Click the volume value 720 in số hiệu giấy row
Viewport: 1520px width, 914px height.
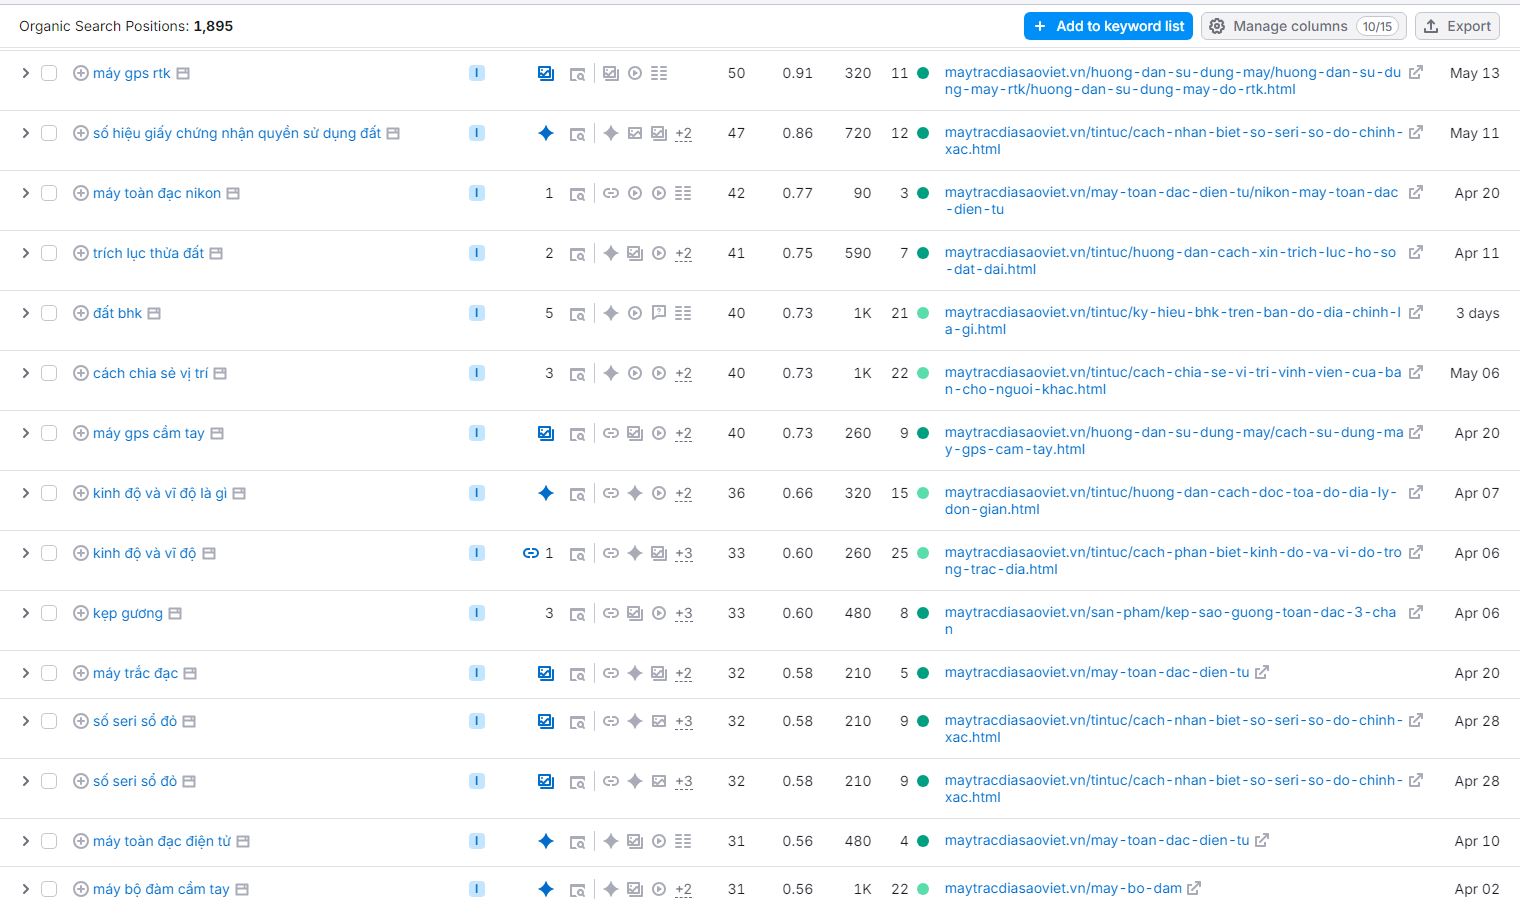(858, 133)
